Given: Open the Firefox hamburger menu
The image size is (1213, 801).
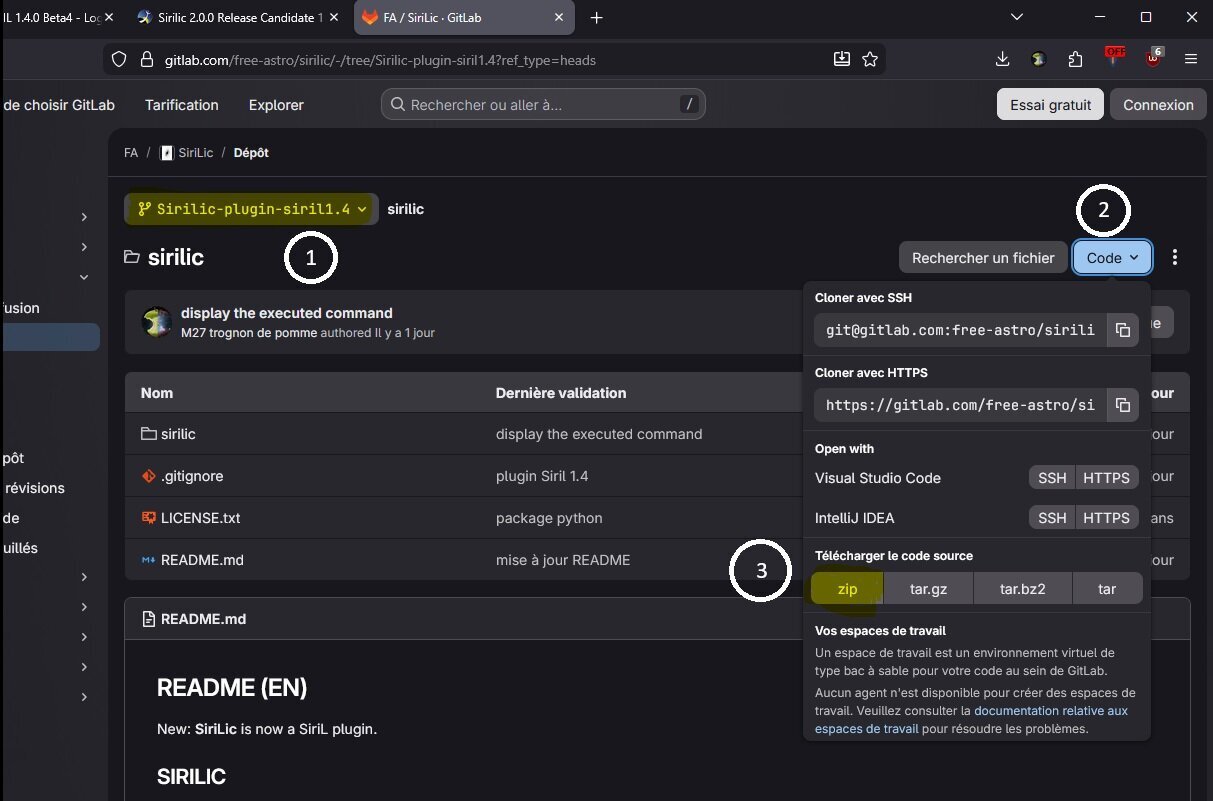Looking at the screenshot, I should (x=1191, y=60).
